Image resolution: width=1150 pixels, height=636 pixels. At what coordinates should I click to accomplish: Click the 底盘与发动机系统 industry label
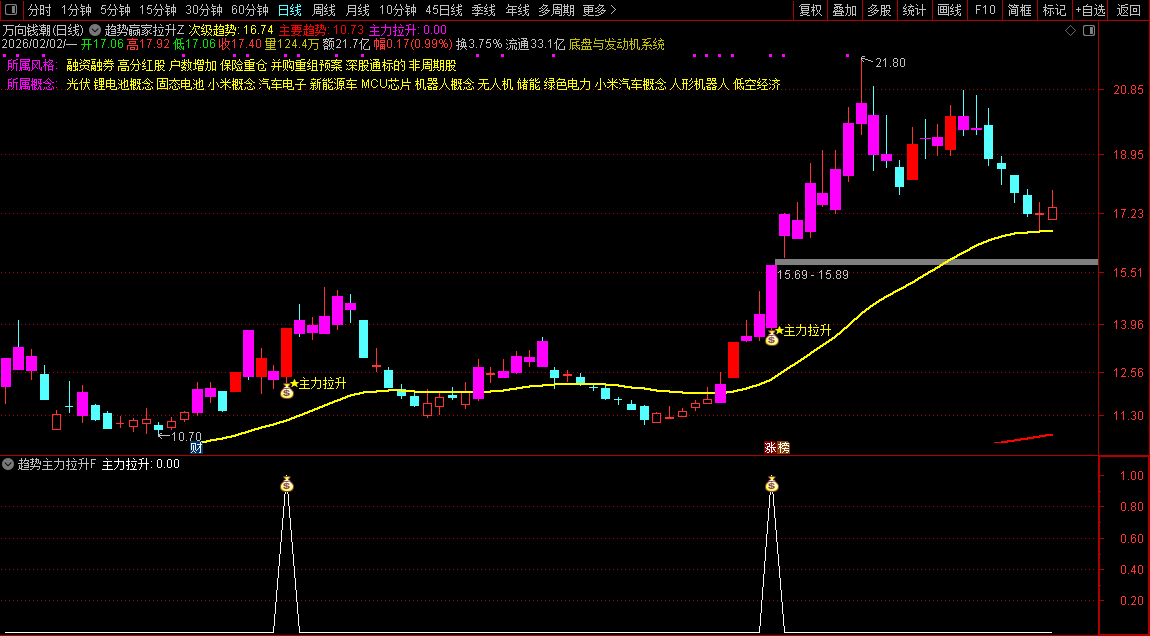tap(617, 44)
